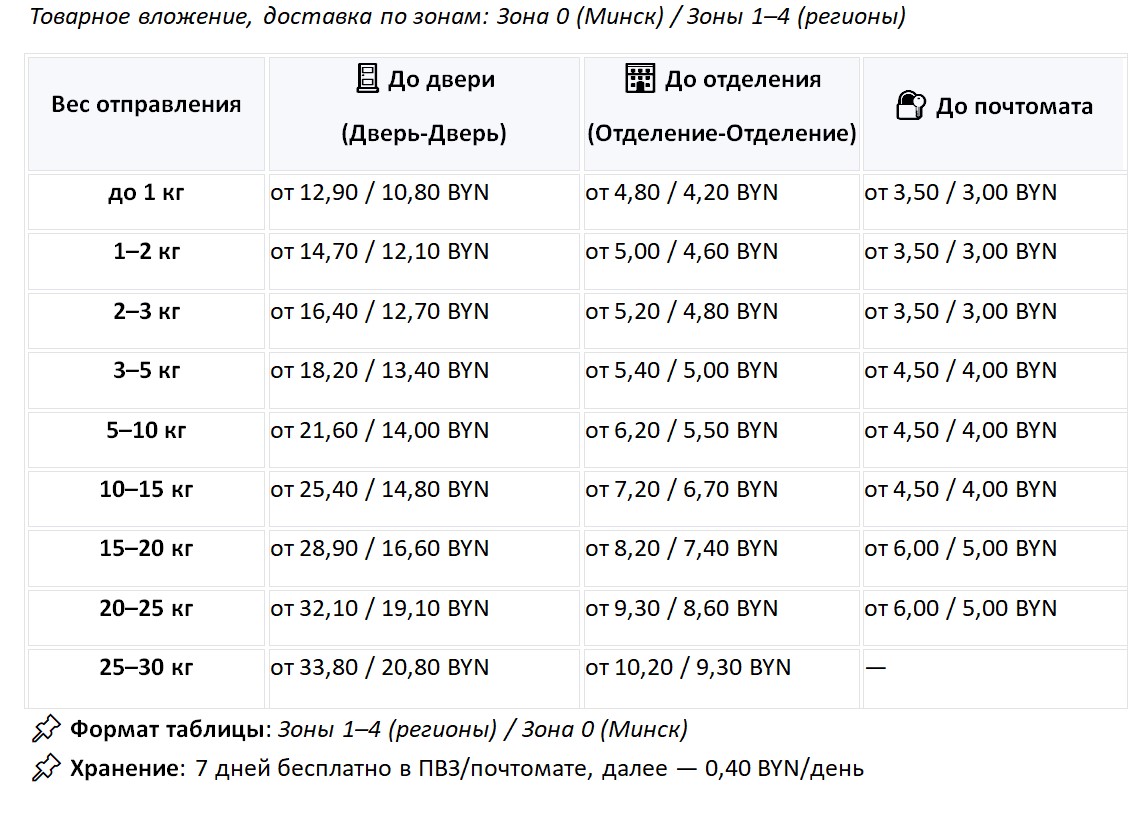The height and width of the screenshot is (814, 1147).
Task: Click the (Дверь-Дверь) header text
Action: coord(424,133)
